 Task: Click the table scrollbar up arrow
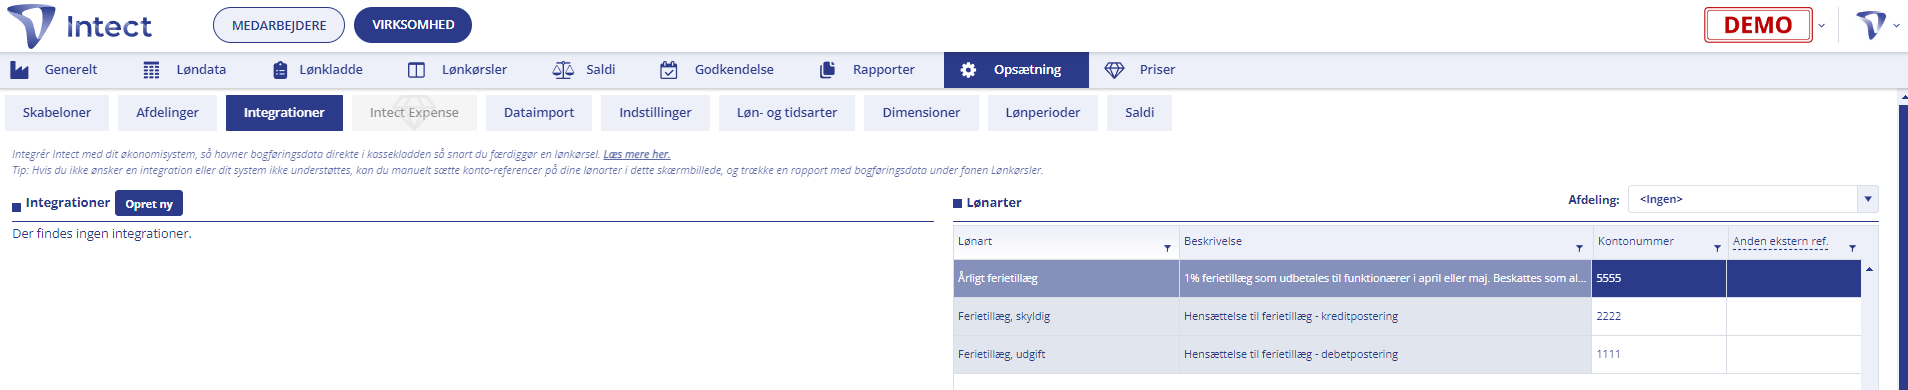point(1869,269)
